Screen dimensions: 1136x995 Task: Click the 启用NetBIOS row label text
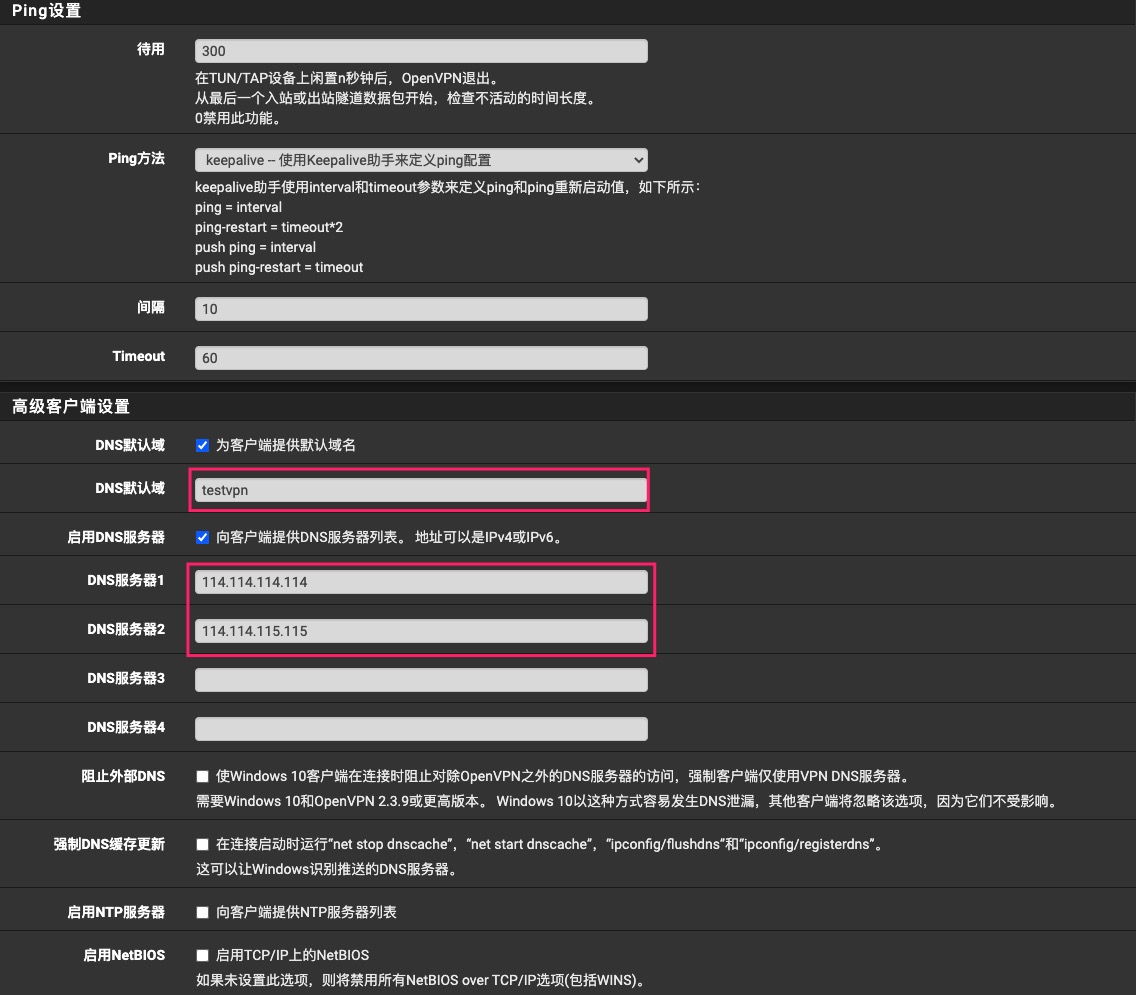tap(124, 955)
